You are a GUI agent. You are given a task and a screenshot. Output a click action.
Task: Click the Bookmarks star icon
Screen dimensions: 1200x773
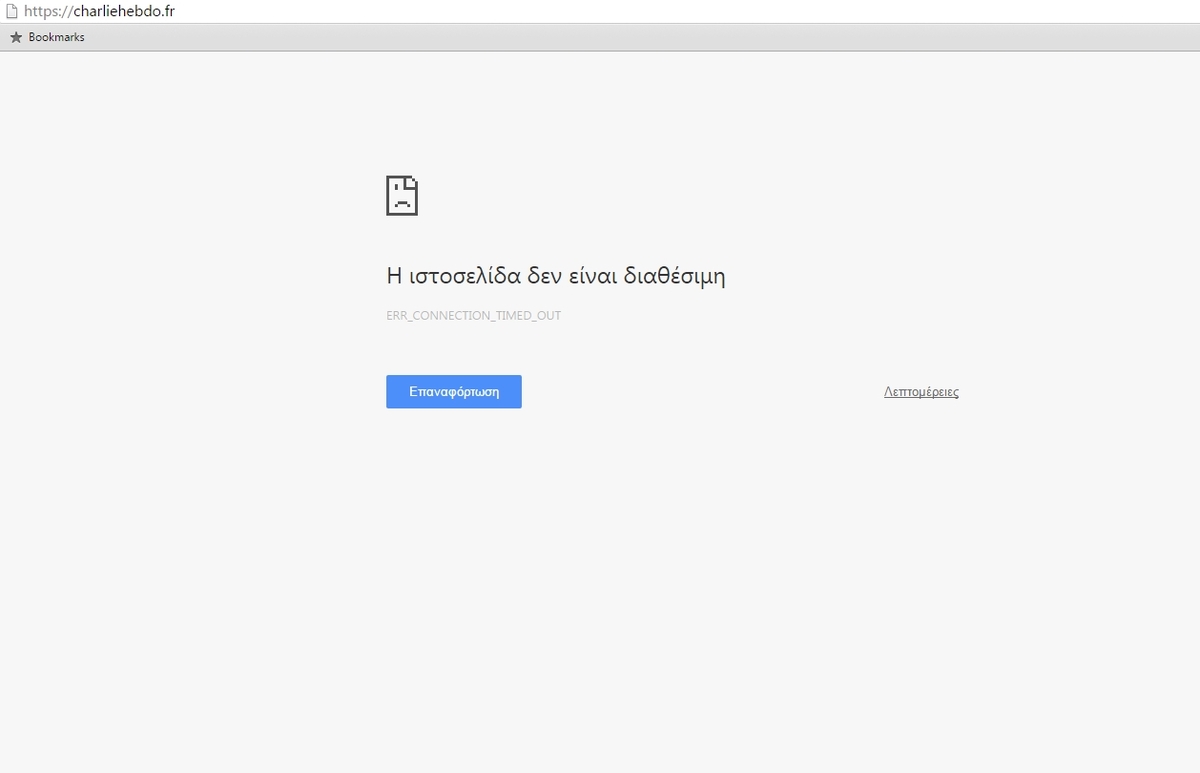tap(16, 37)
